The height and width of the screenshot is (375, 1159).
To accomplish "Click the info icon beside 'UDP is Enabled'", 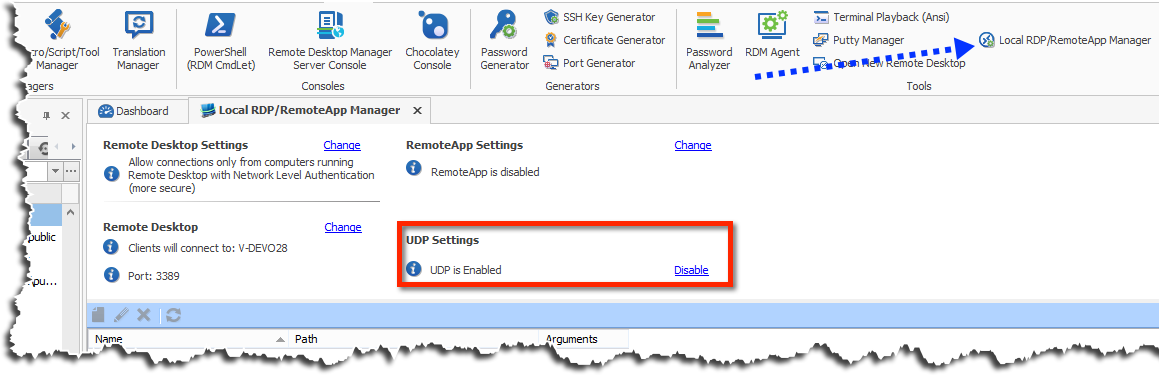I will (x=415, y=269).
